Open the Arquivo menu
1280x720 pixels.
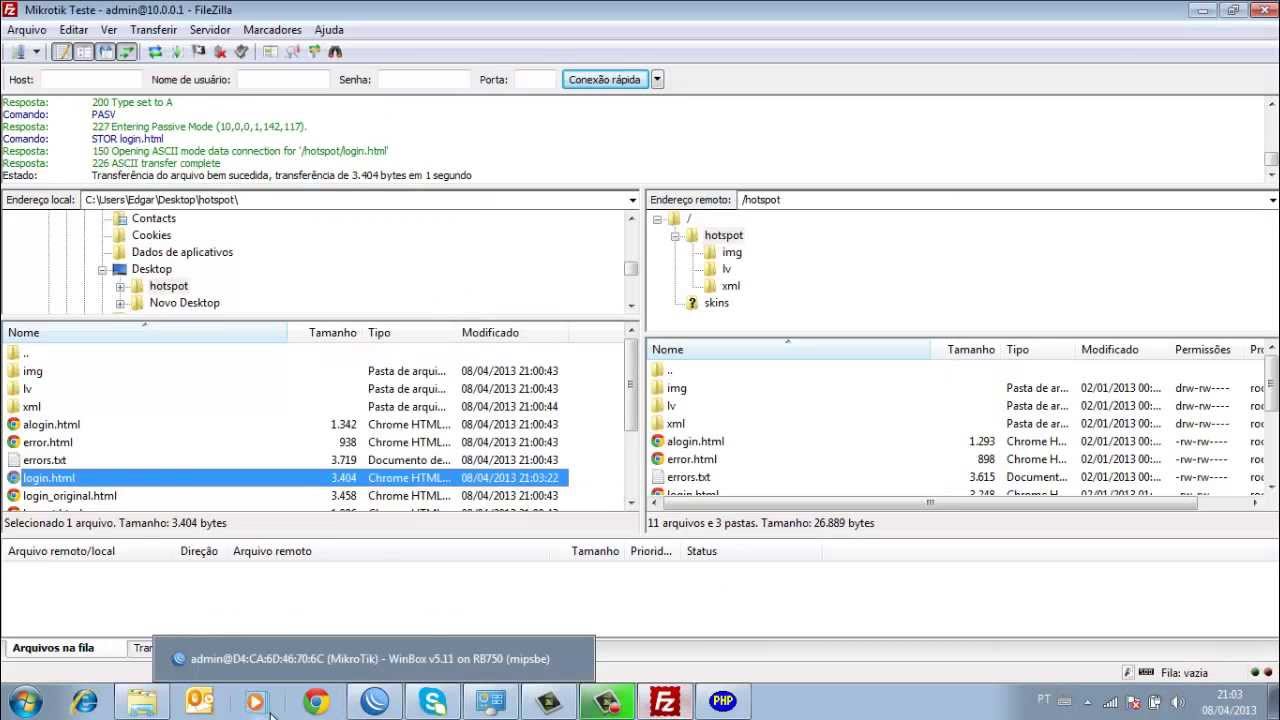tap(27, 30)
